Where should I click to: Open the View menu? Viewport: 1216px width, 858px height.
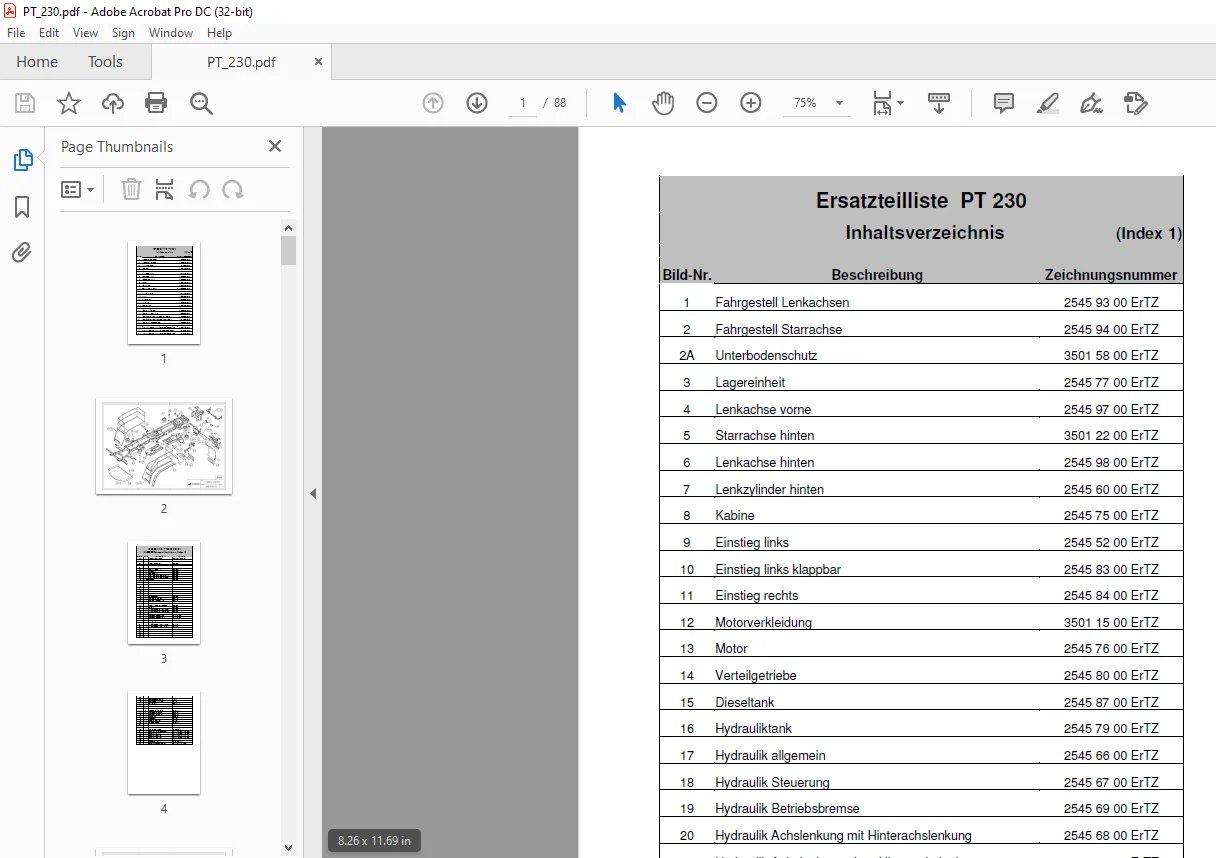coord(85,33)
